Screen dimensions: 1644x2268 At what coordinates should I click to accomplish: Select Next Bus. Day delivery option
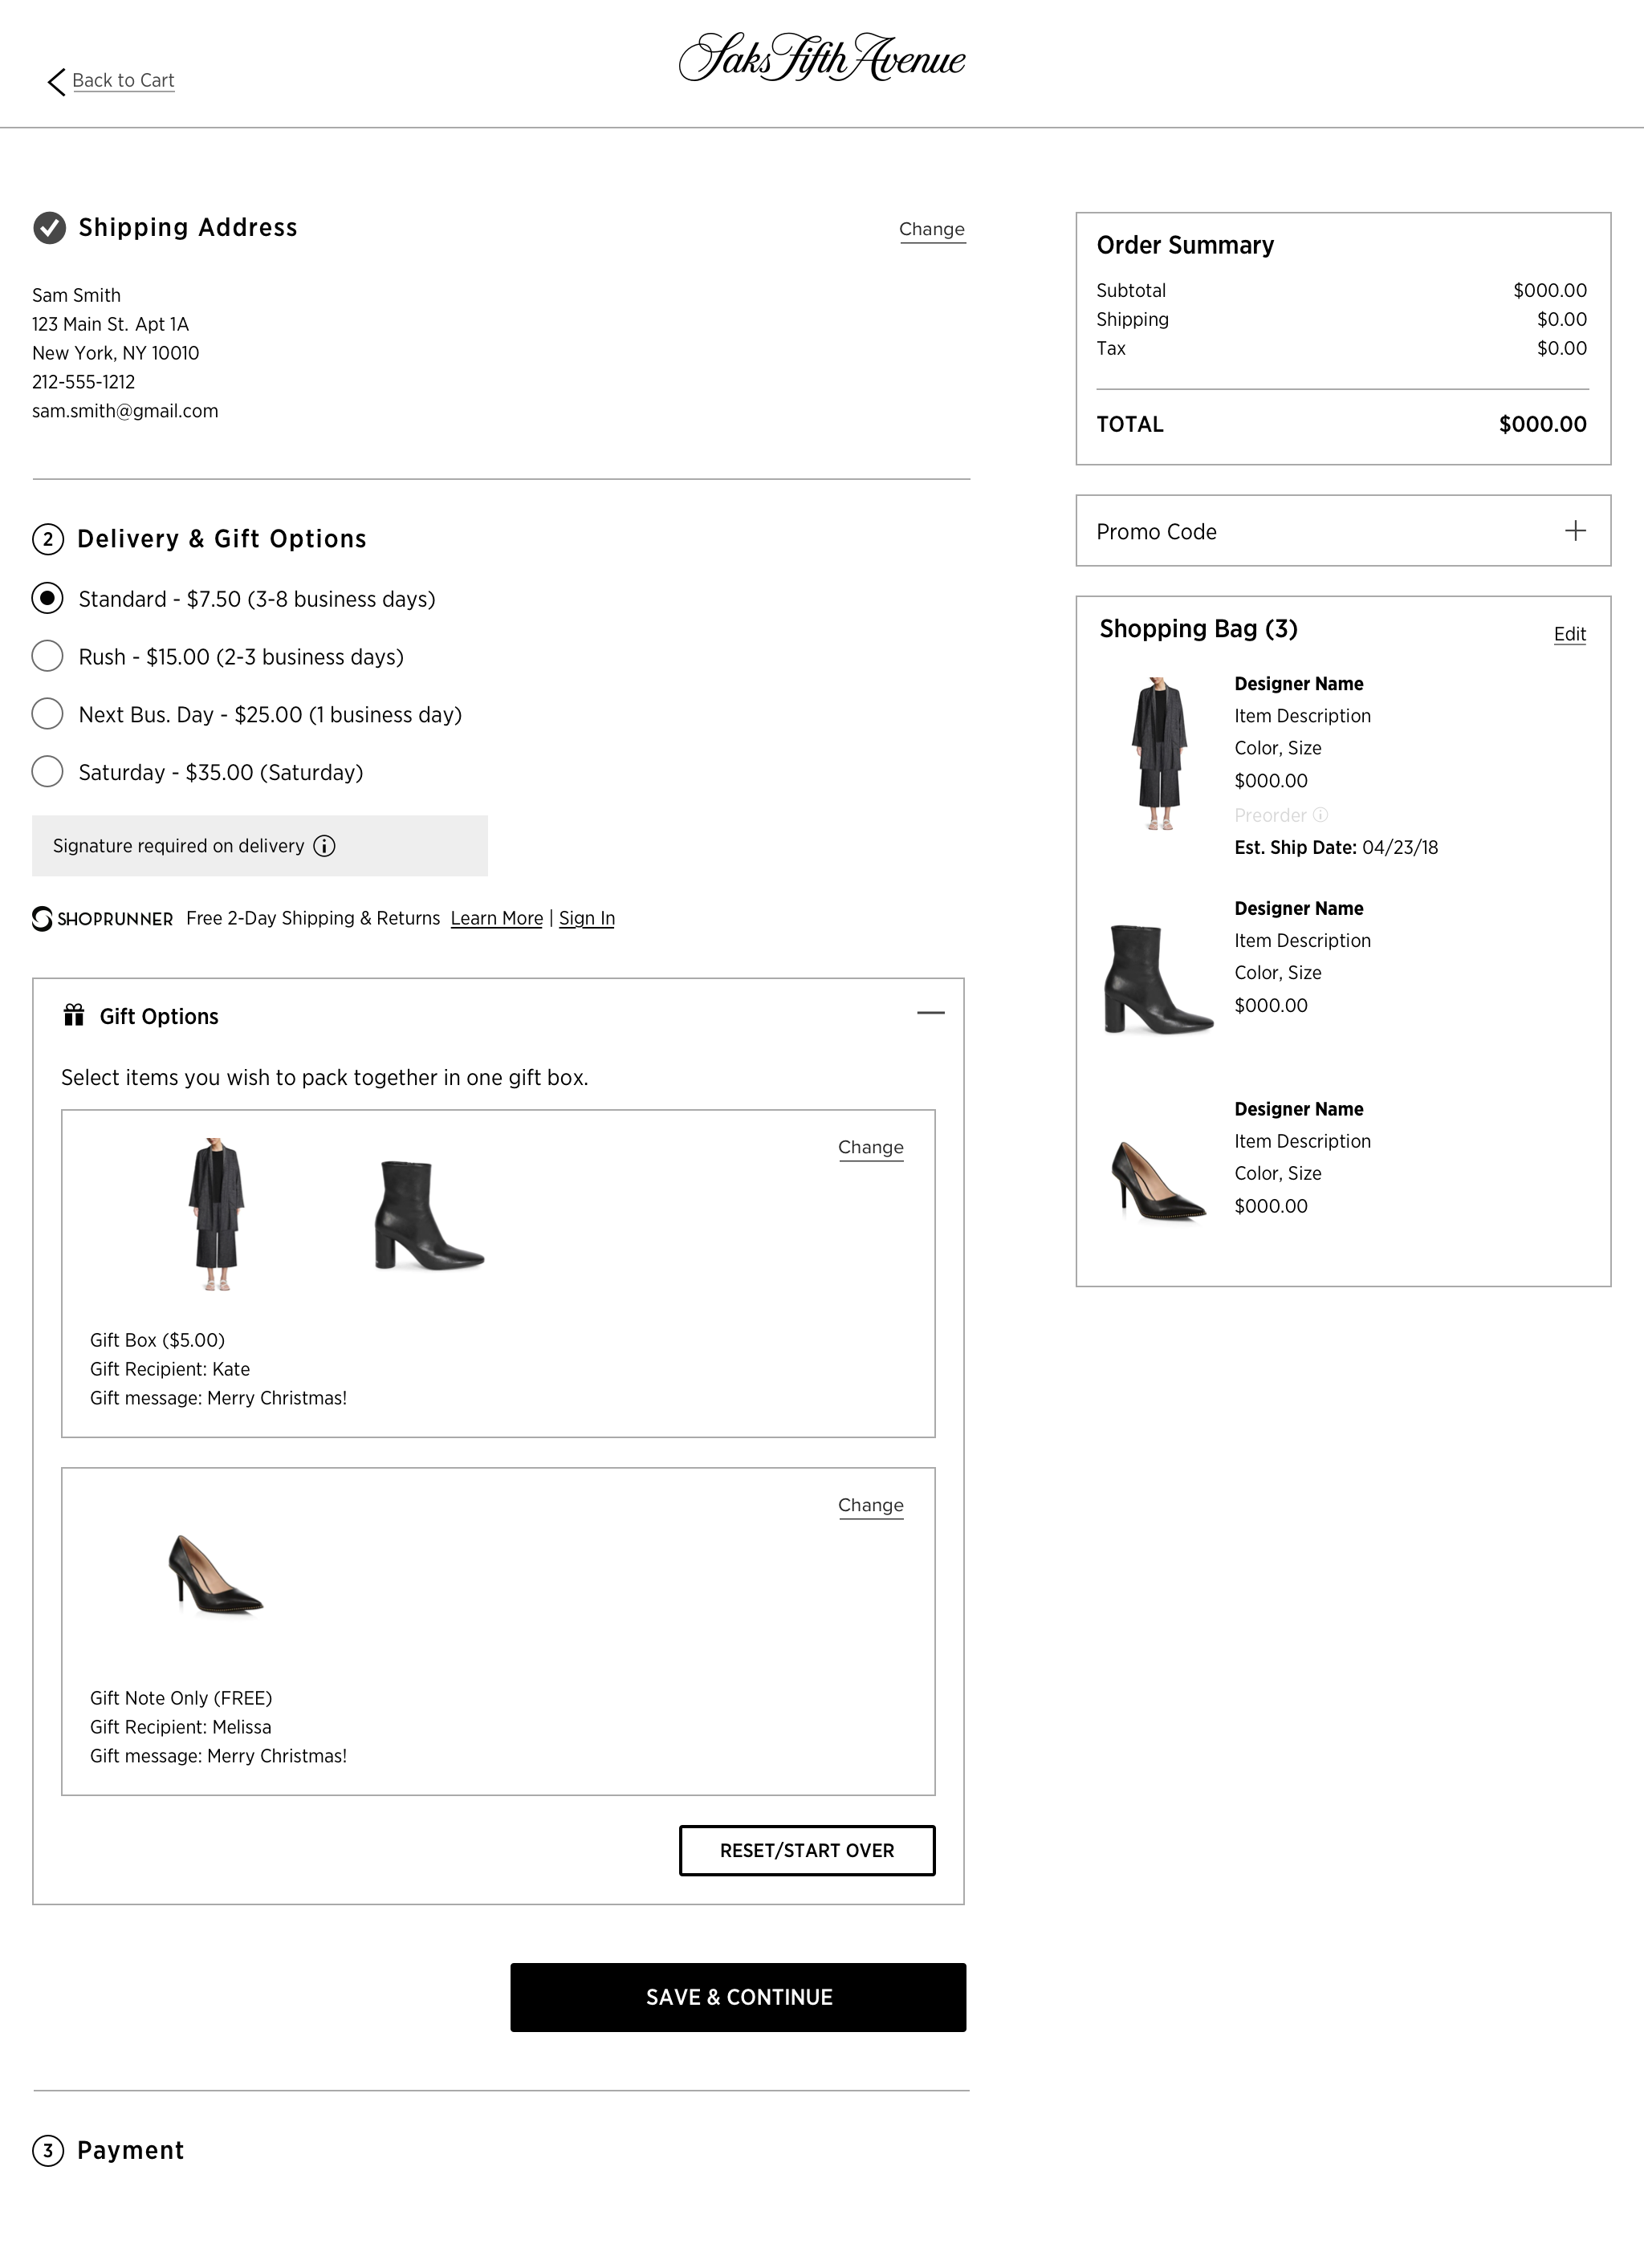[x=47, y=714]
